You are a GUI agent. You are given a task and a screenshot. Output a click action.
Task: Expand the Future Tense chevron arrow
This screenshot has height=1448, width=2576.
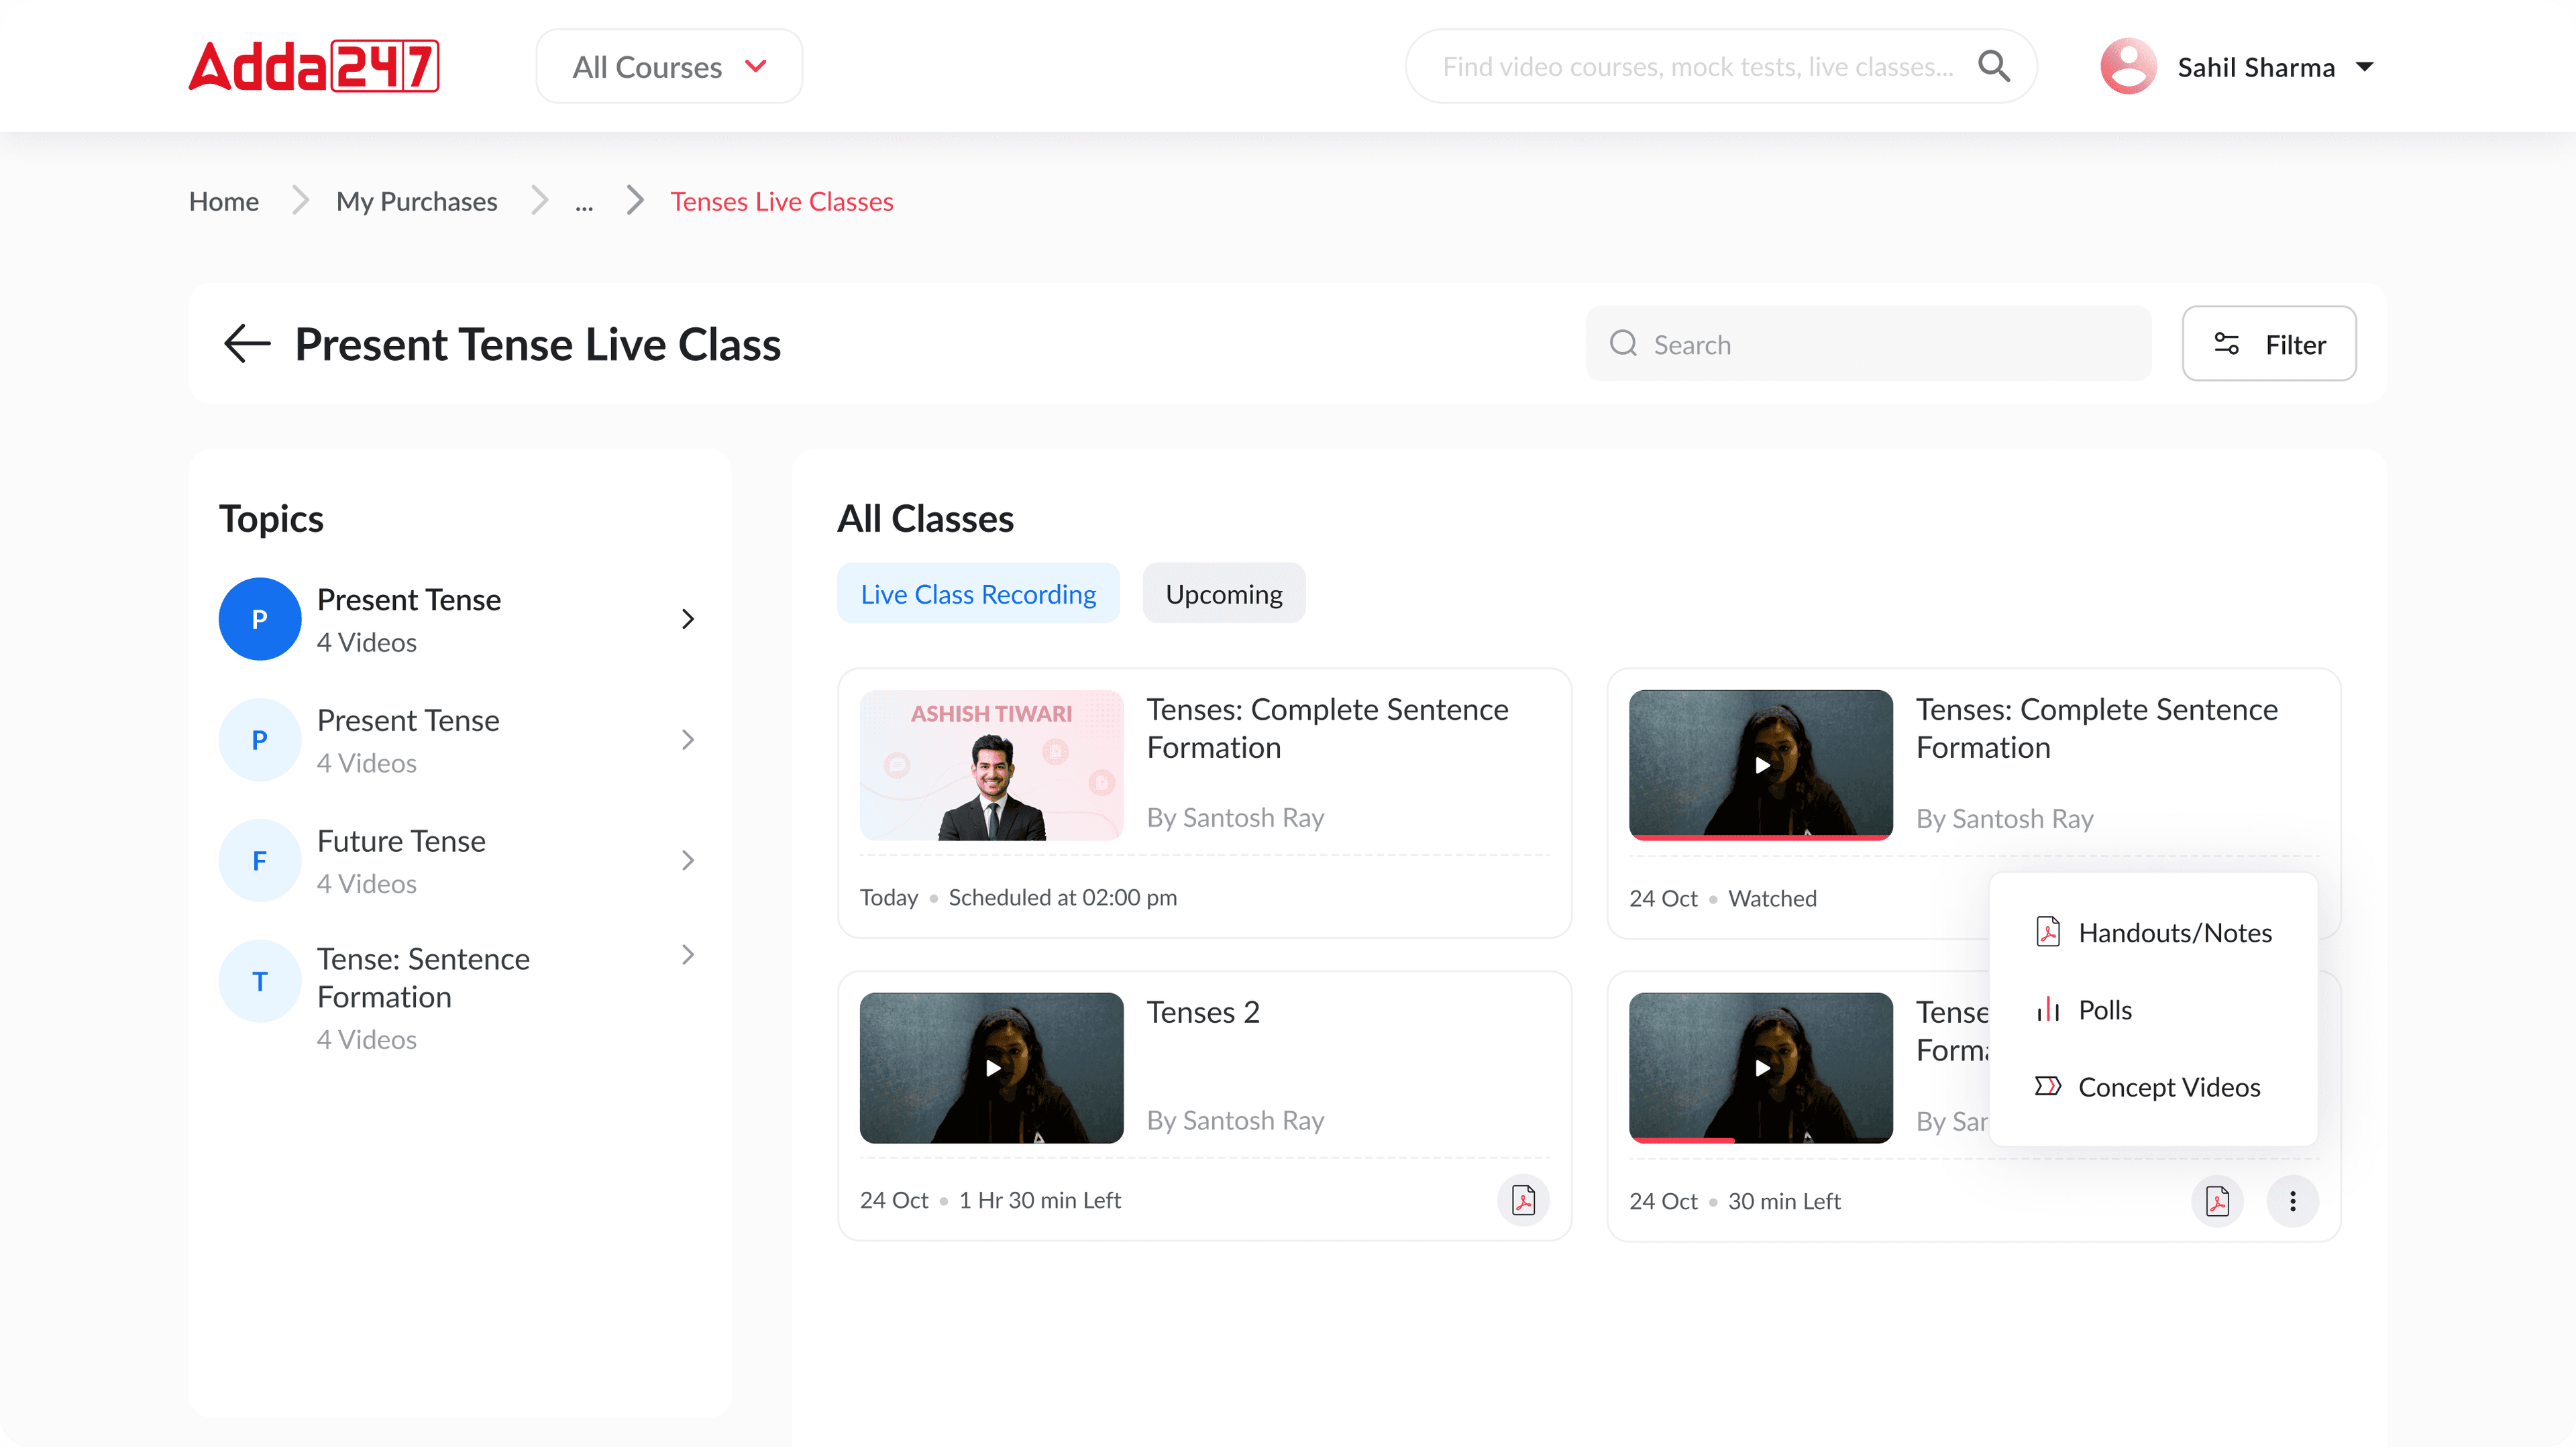[x=688, y=860]
